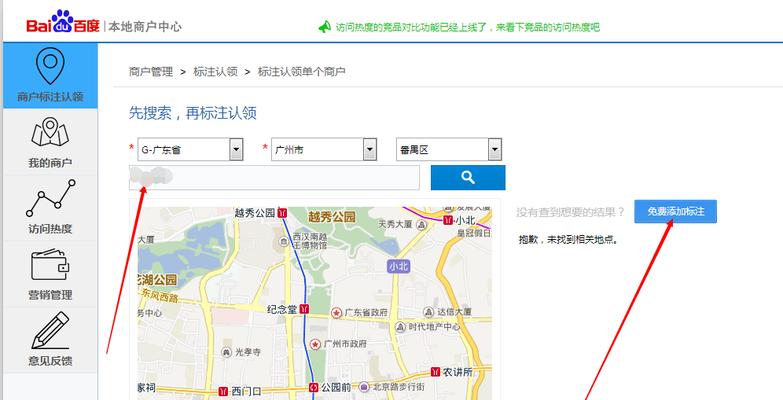The image size is (783, 400).
Task: Click the 纪念堂 metro station marker
Action: point(305,310)
